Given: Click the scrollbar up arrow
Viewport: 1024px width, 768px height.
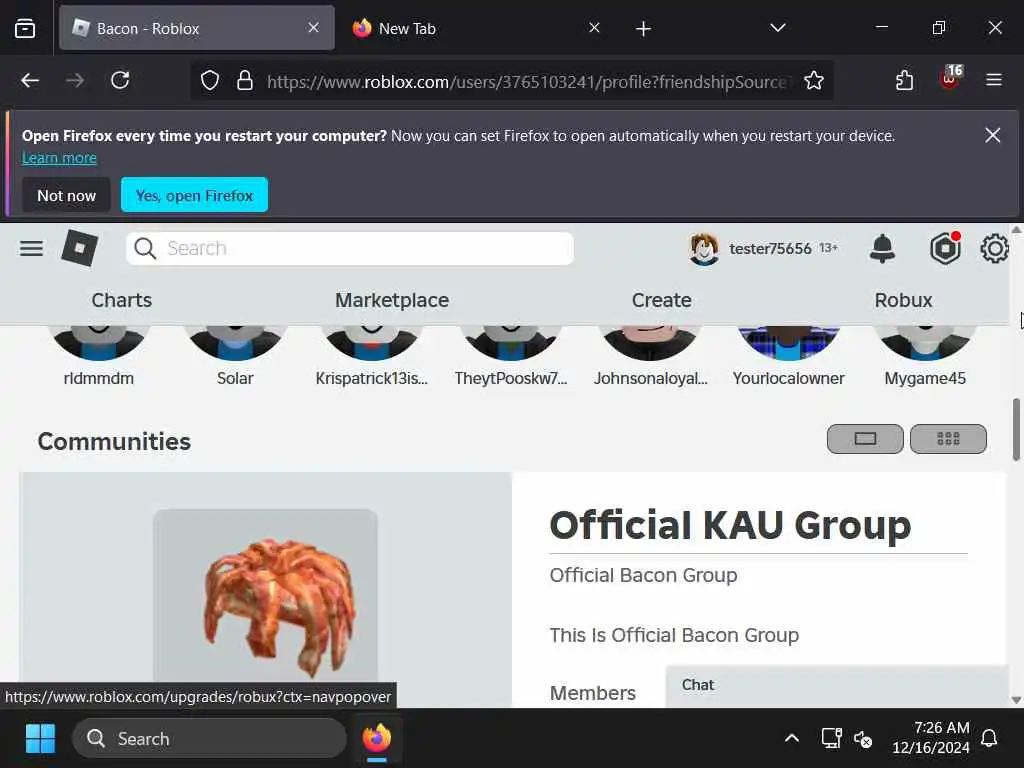Looking at the screenshot, I should 1016,230.
